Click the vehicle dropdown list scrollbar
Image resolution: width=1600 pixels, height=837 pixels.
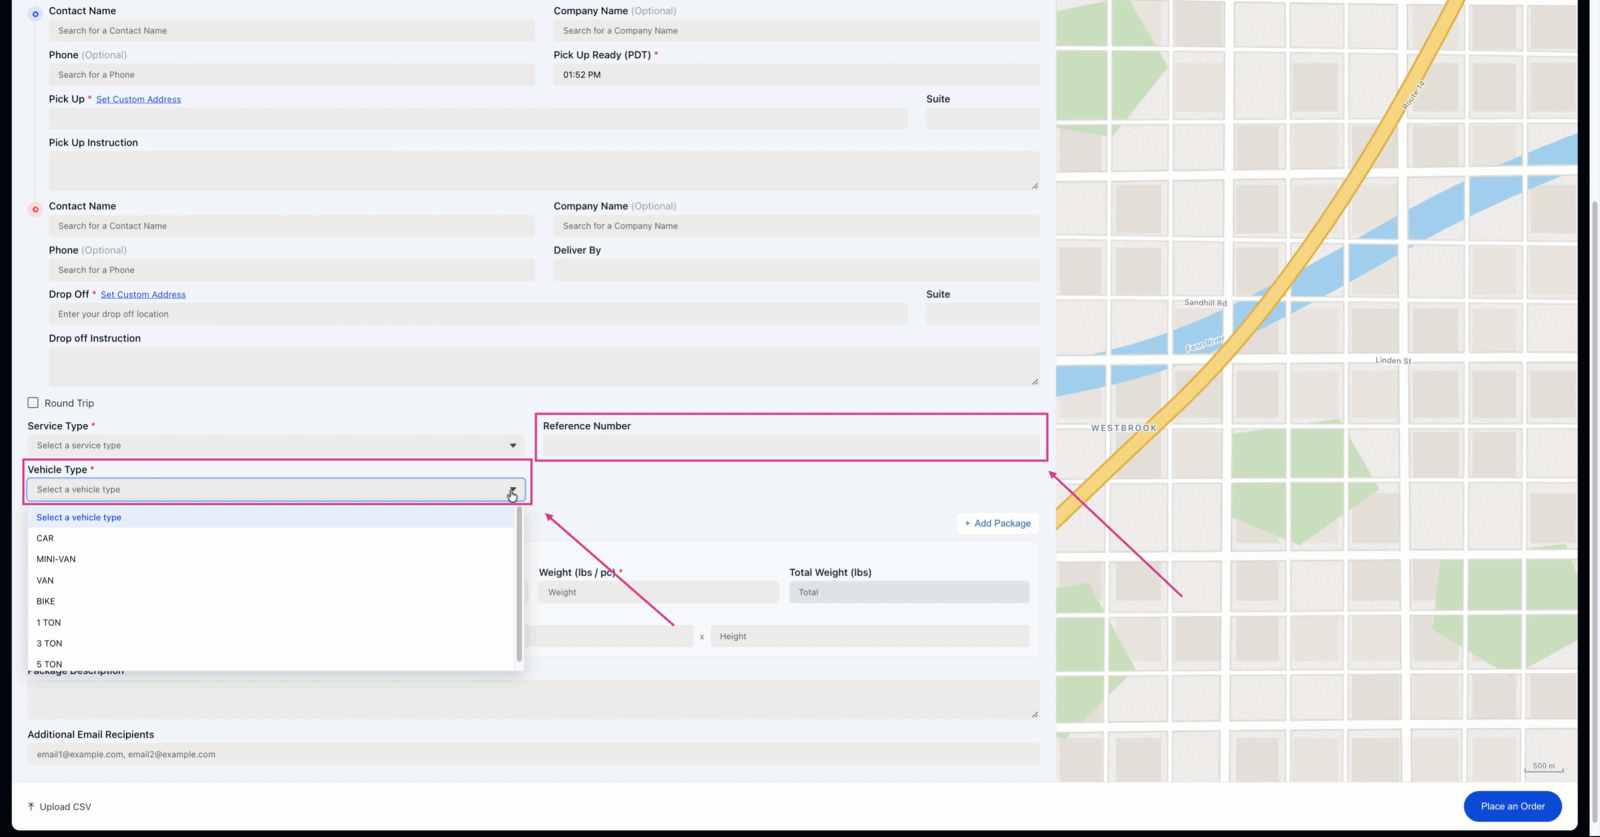pyautogui.click(x=519, y=585)
